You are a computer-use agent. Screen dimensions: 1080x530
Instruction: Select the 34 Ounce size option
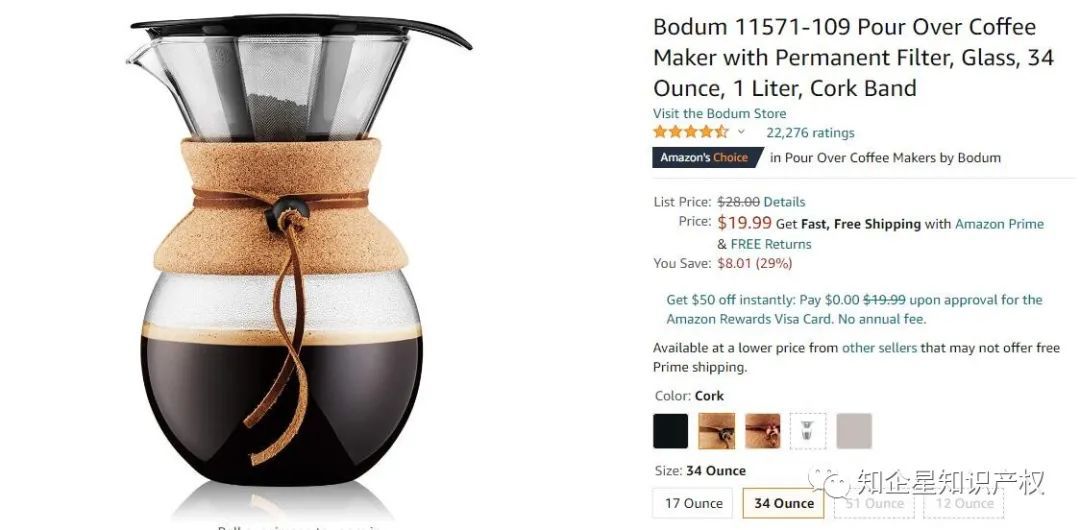point(784,503)
